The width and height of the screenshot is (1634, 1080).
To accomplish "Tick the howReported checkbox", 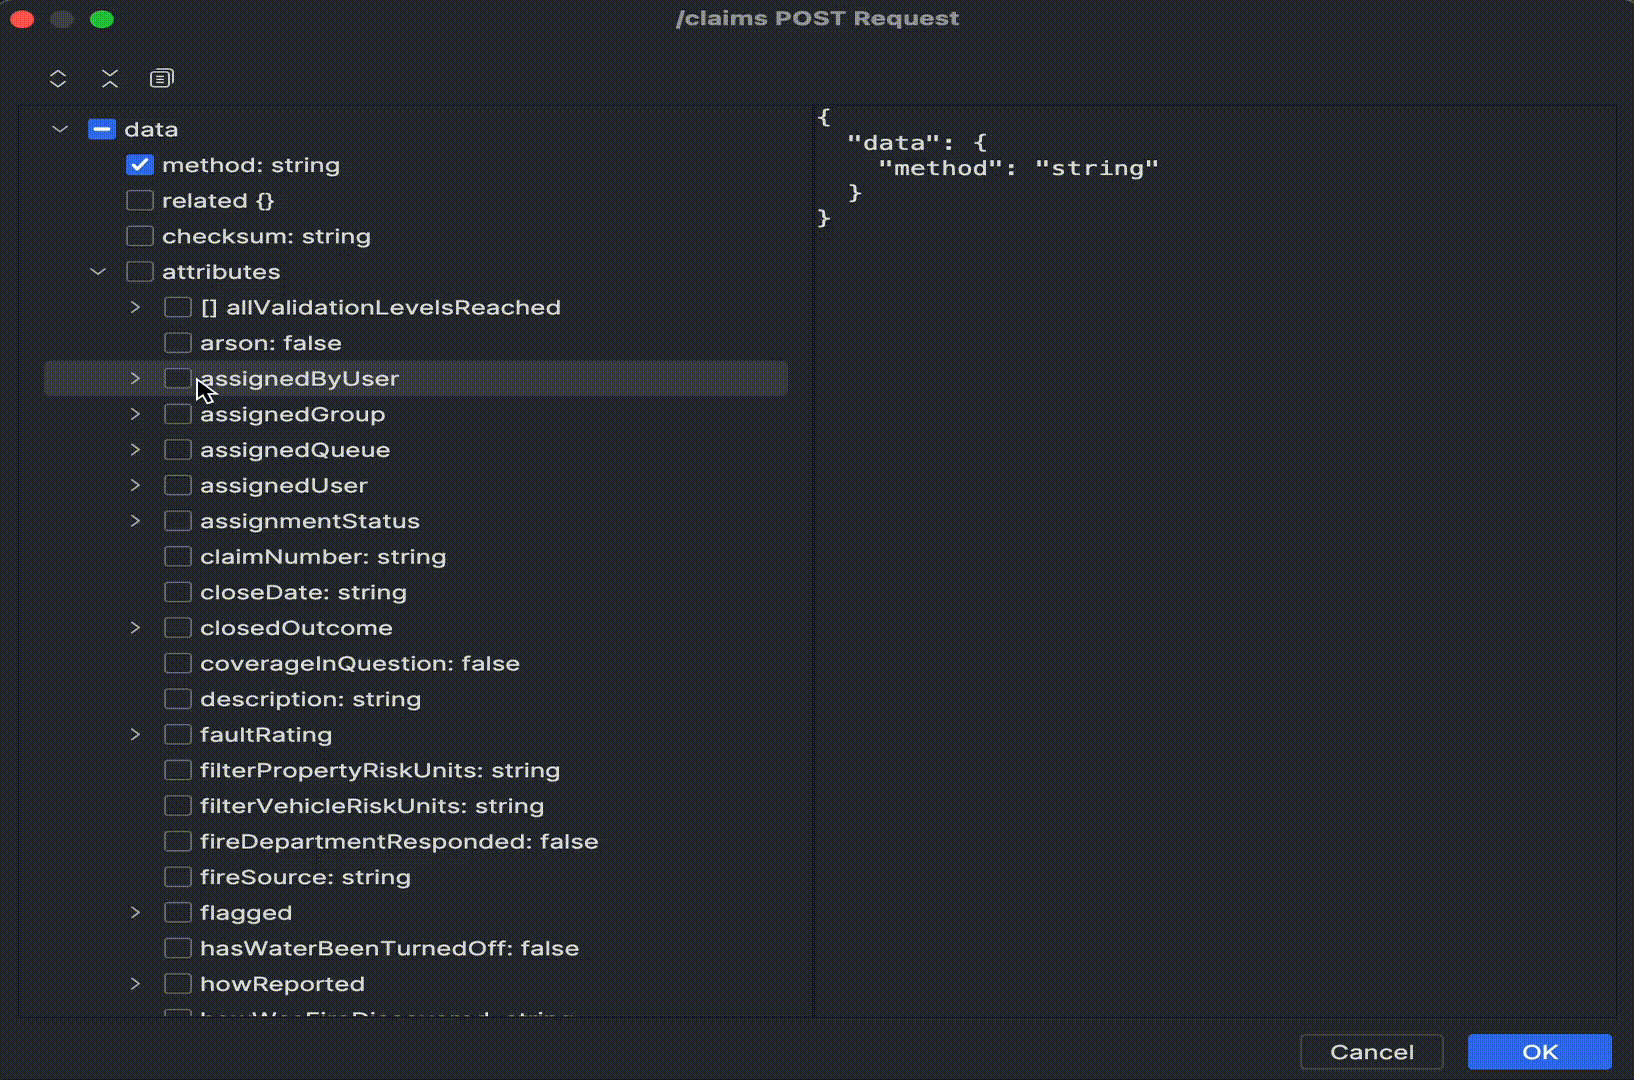I will click(178, 984).
